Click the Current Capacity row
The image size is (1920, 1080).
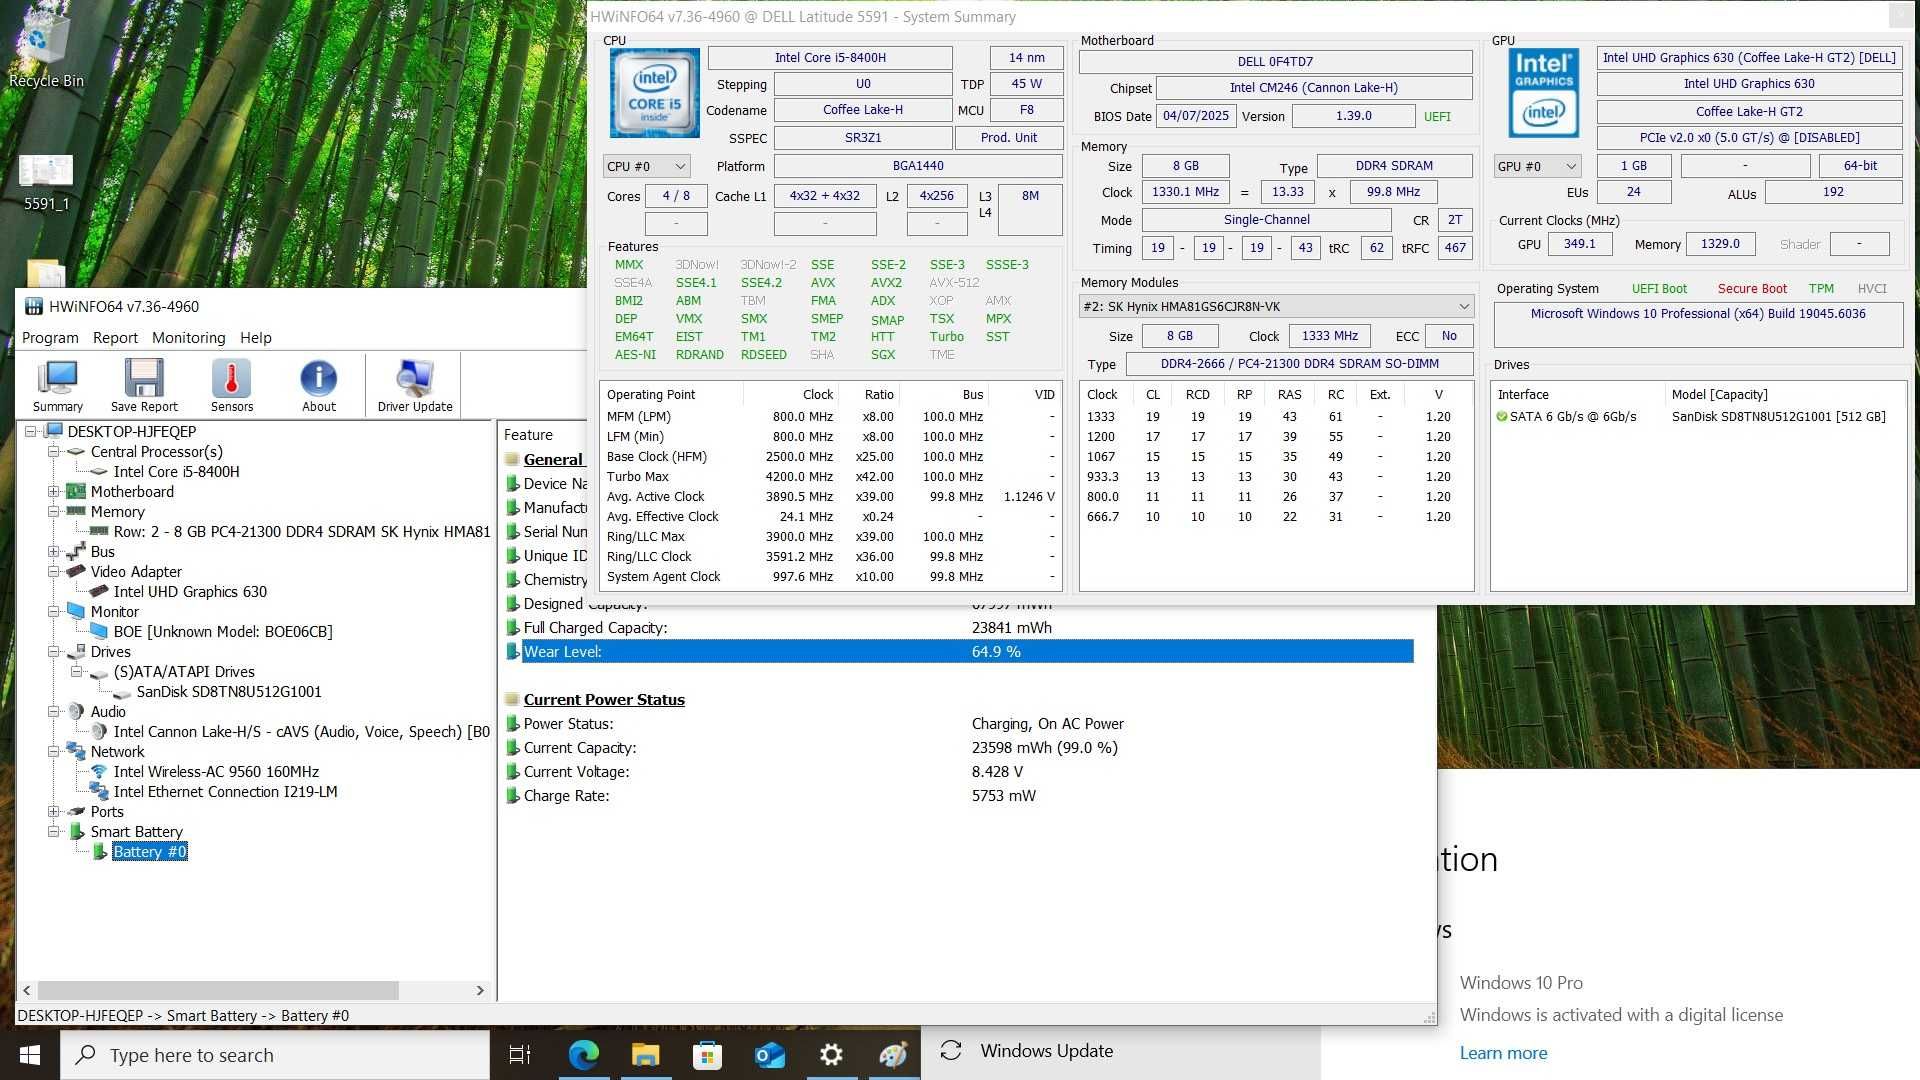pyautogui.click(x=959, y=748)
